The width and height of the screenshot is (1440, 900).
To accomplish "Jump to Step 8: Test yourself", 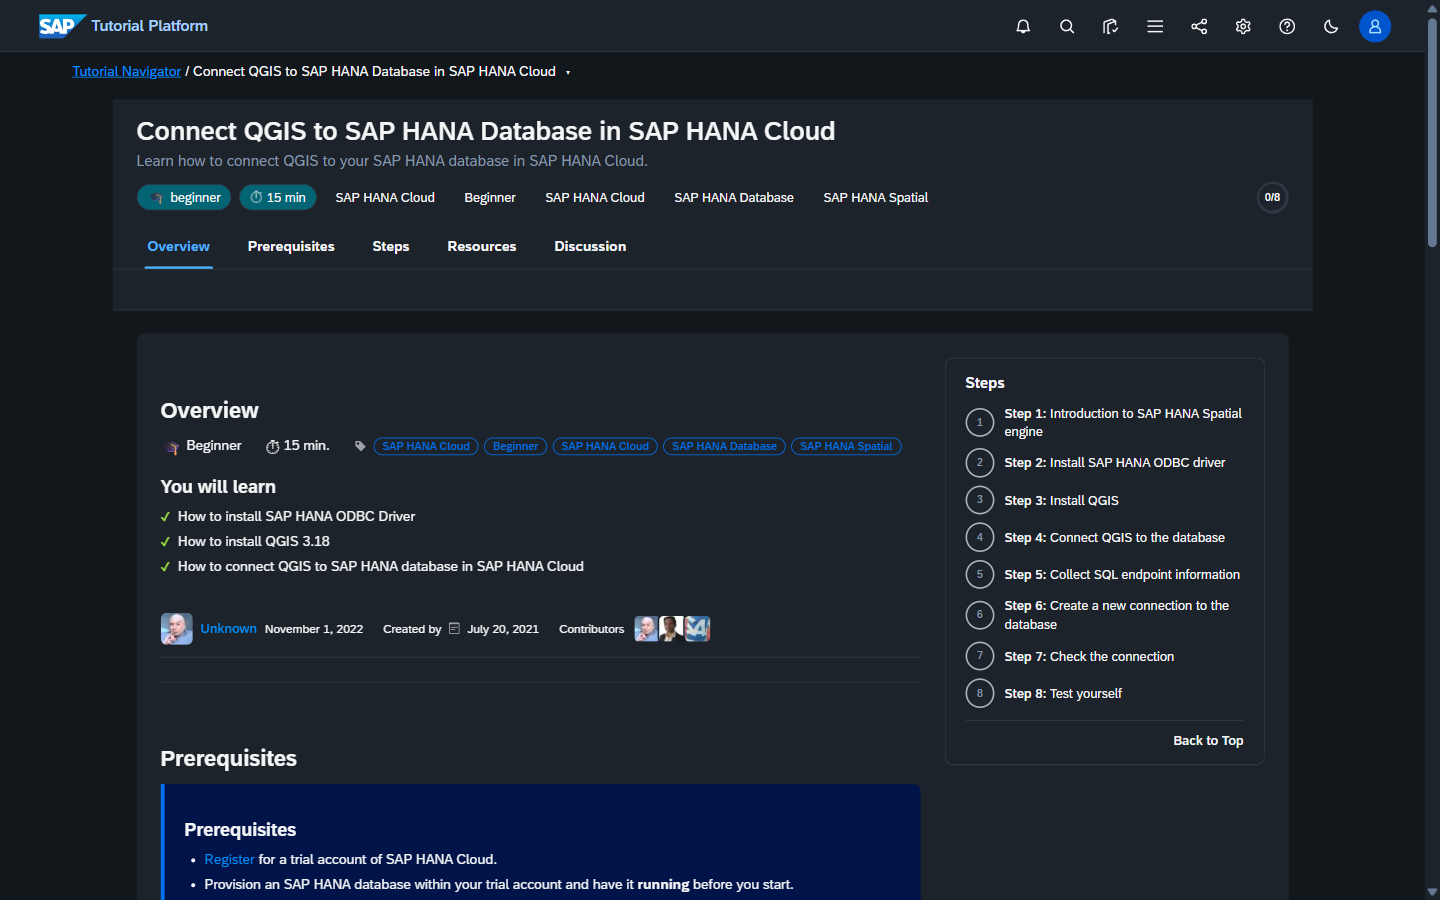I will tap(1063, 694).
